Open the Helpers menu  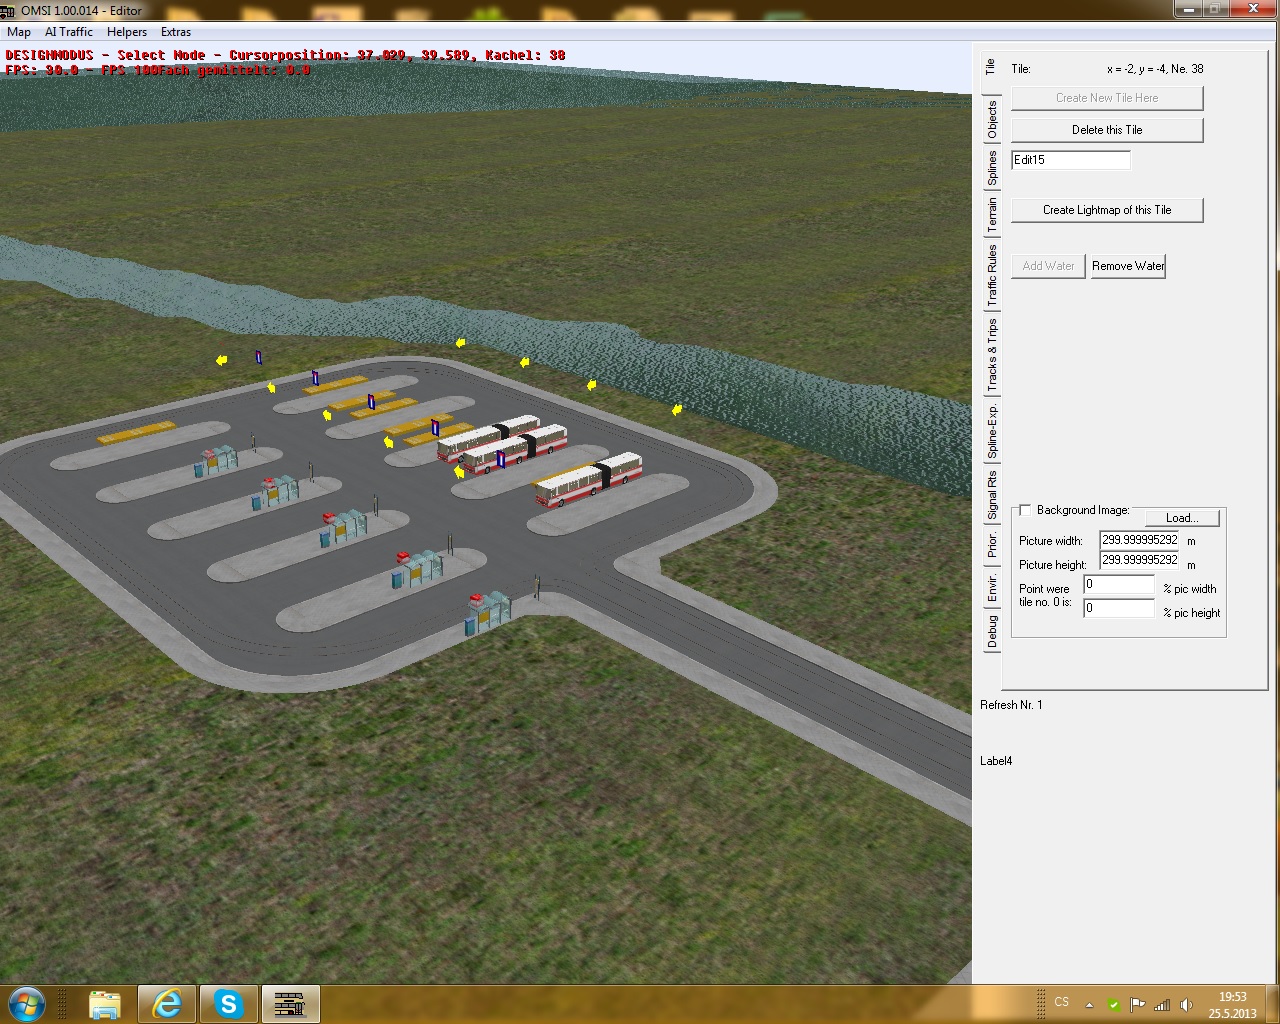point(127,32)
